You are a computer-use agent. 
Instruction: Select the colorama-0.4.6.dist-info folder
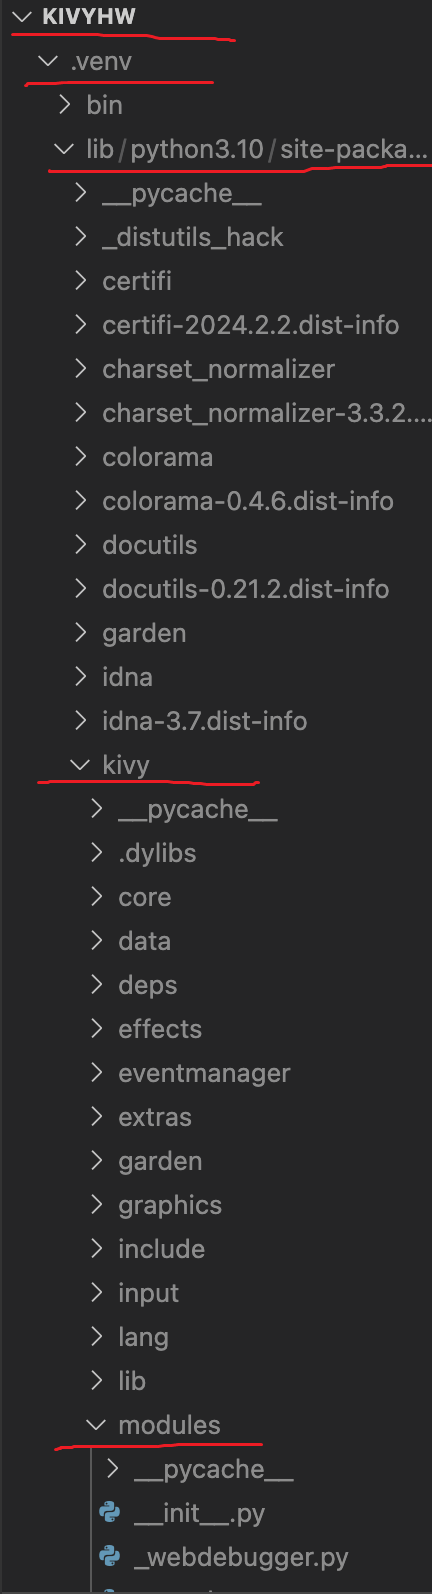coord(248,501)
